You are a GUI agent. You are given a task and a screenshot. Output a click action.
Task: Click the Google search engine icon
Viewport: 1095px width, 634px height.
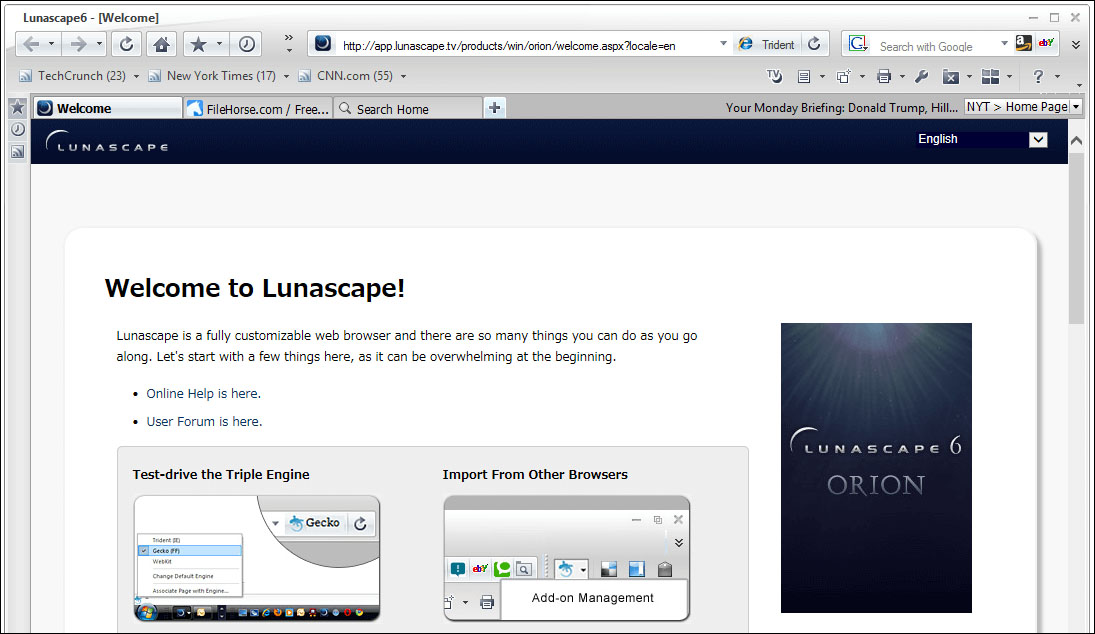point(858,45)
